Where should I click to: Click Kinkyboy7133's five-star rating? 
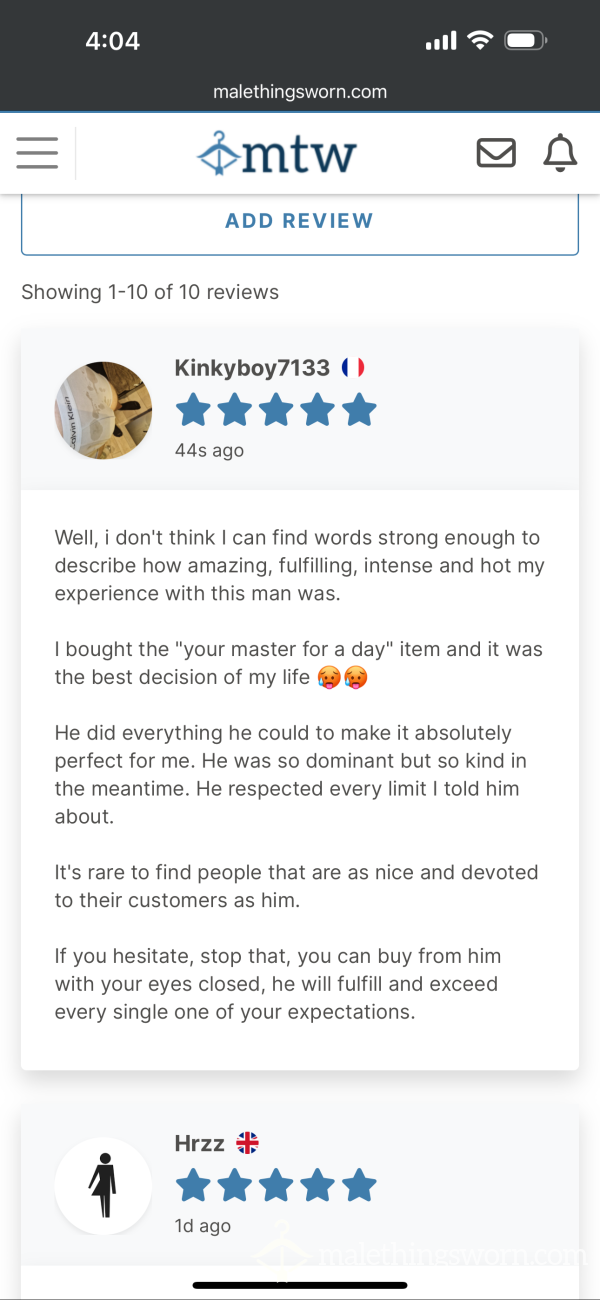point(276,410)
